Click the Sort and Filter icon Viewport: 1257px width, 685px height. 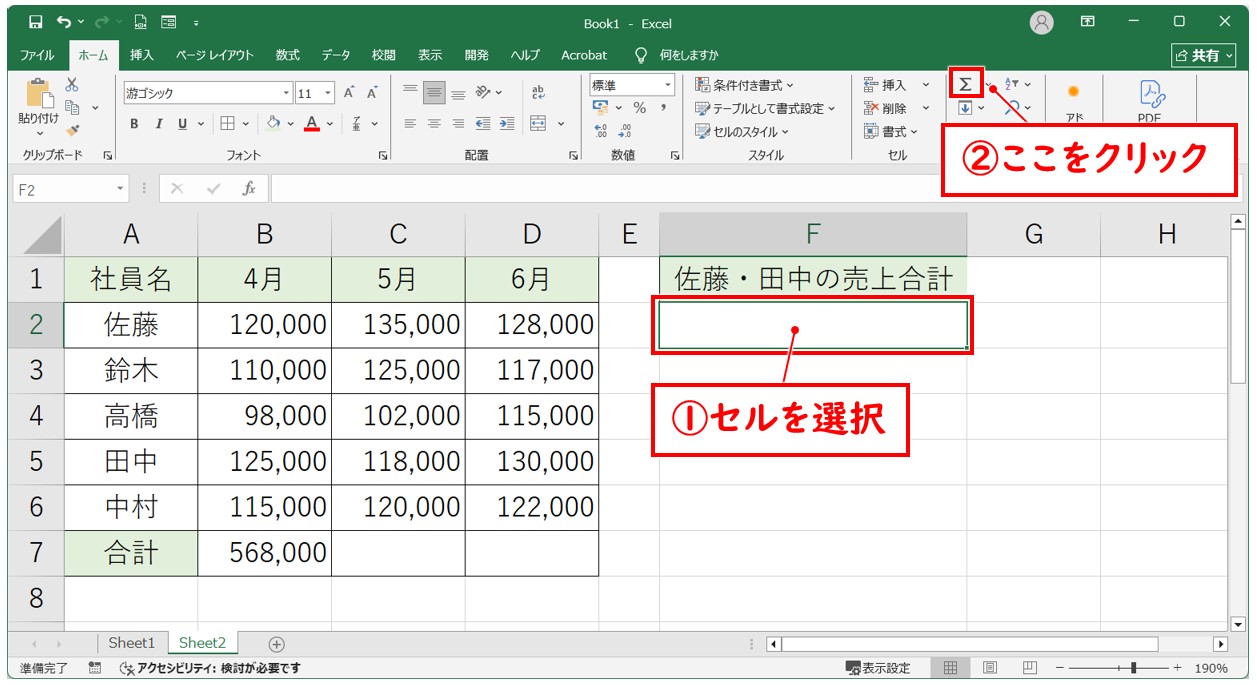[1011, 85]
